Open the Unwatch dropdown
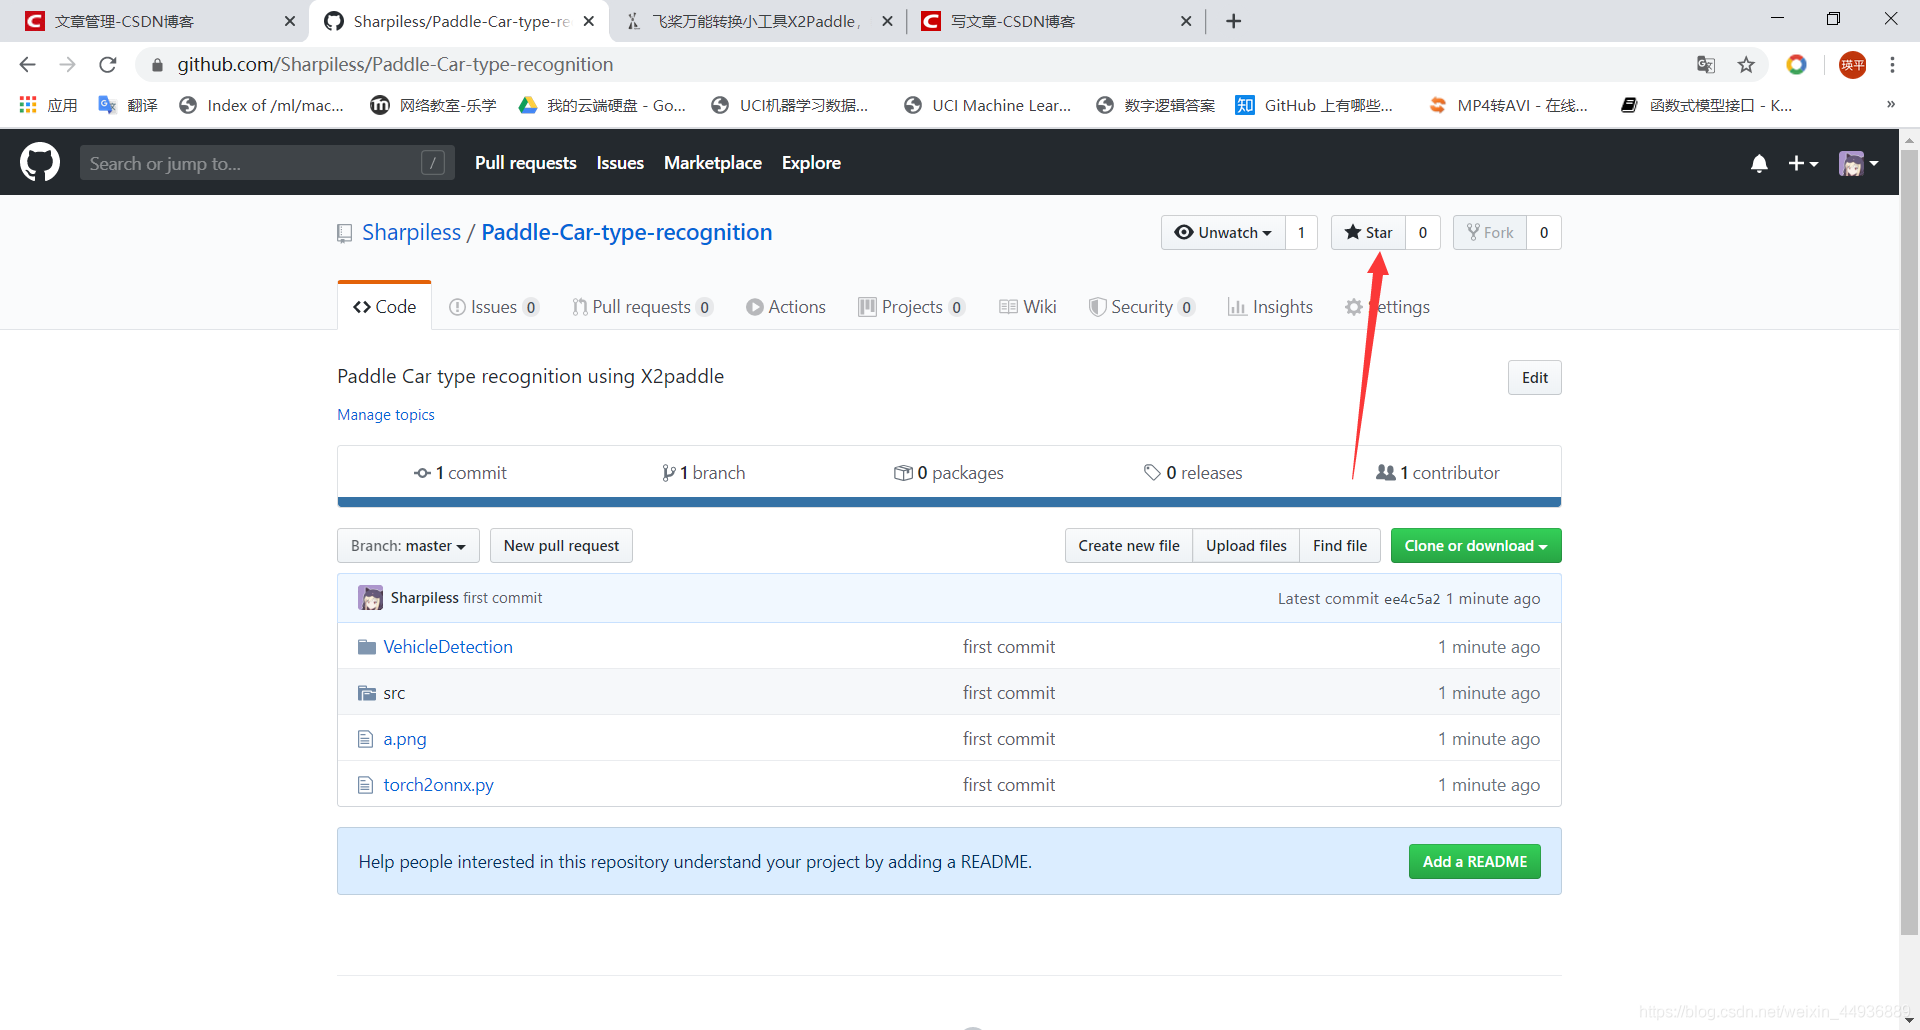The image size is (1920, 1030). (x=1223, y=233)
